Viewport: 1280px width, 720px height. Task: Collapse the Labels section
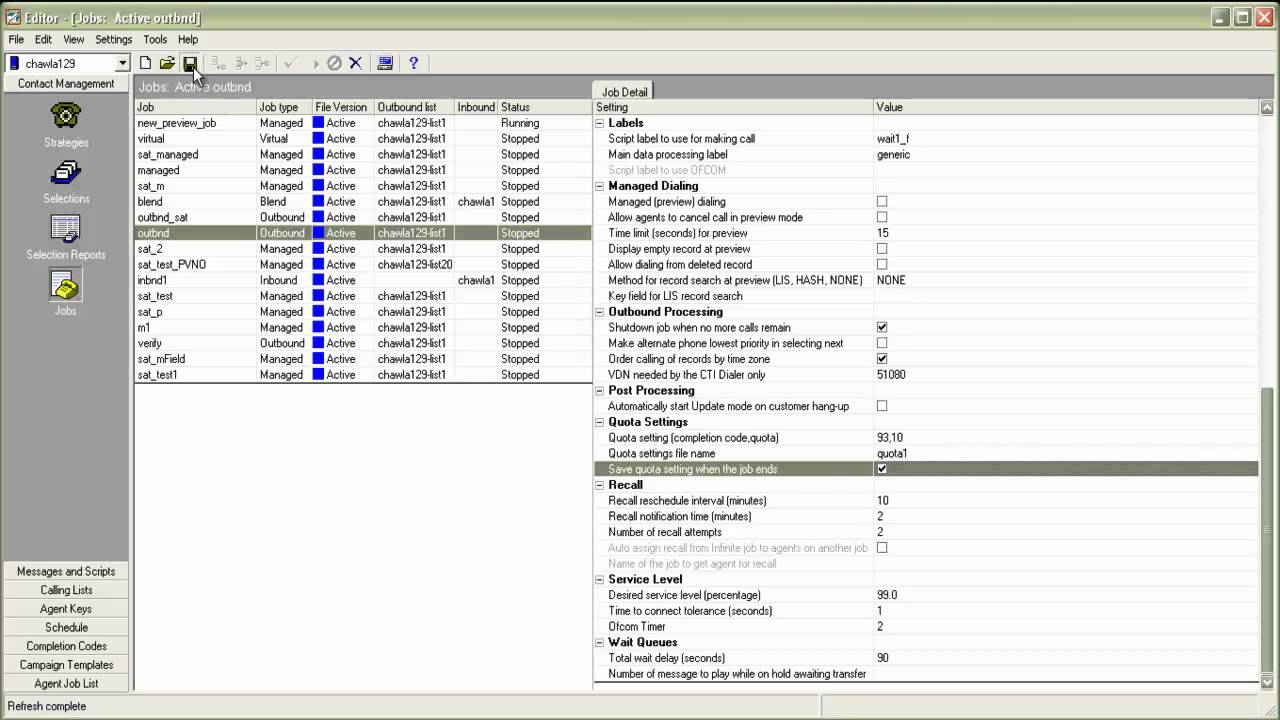(600, 123)
